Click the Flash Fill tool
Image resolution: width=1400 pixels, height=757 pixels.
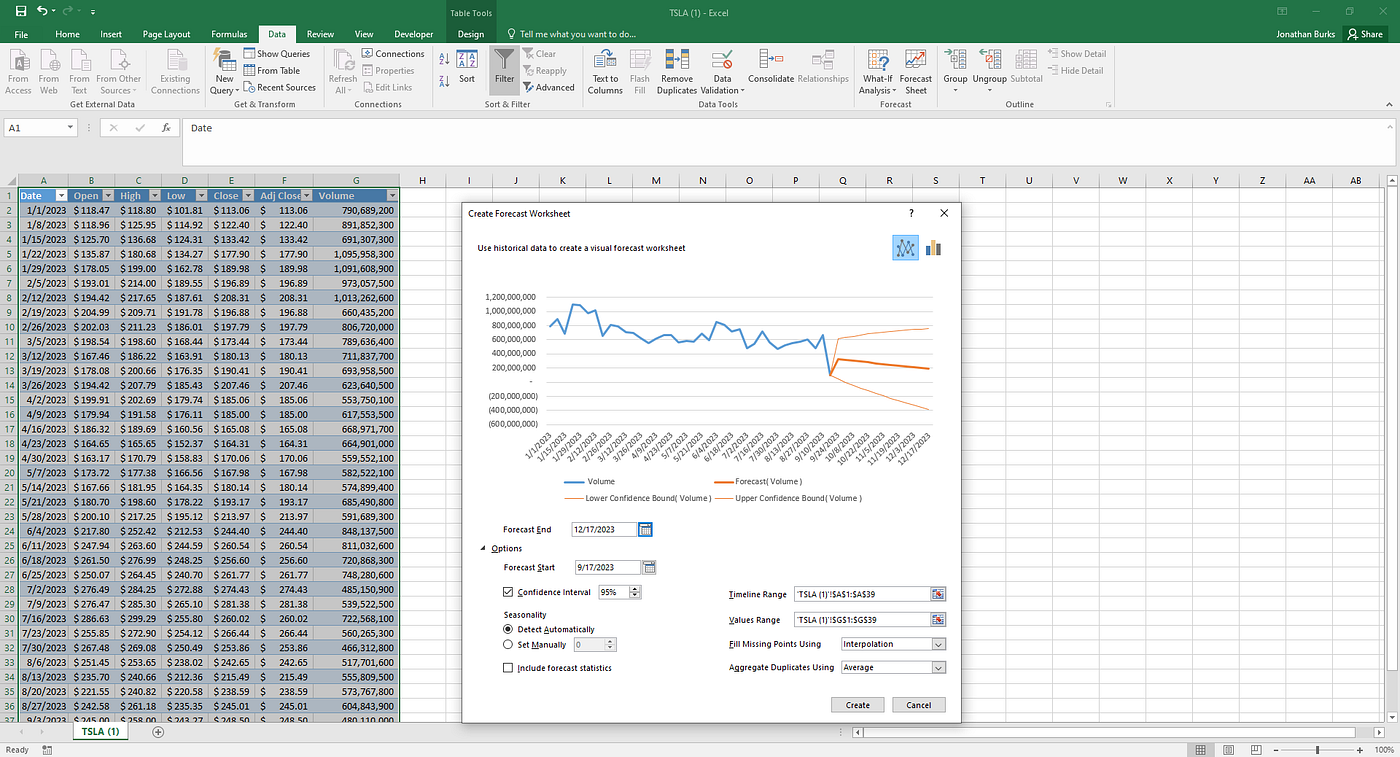click(x=639, y=70)
